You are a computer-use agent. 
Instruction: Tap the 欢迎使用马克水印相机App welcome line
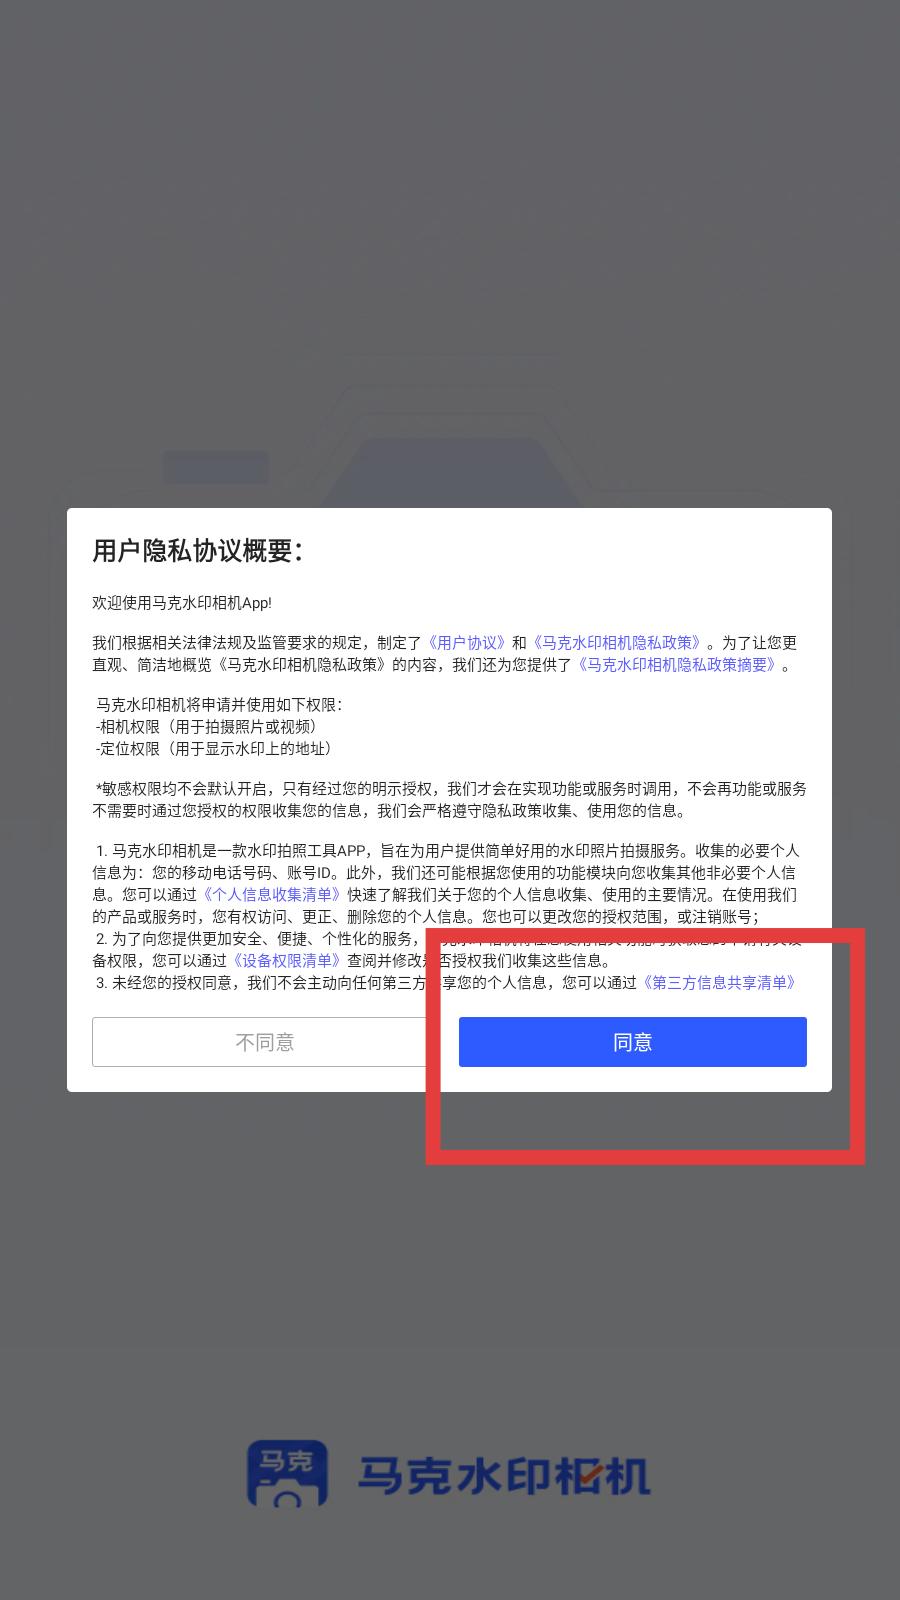pyautogui.click(x=182, y=603)
